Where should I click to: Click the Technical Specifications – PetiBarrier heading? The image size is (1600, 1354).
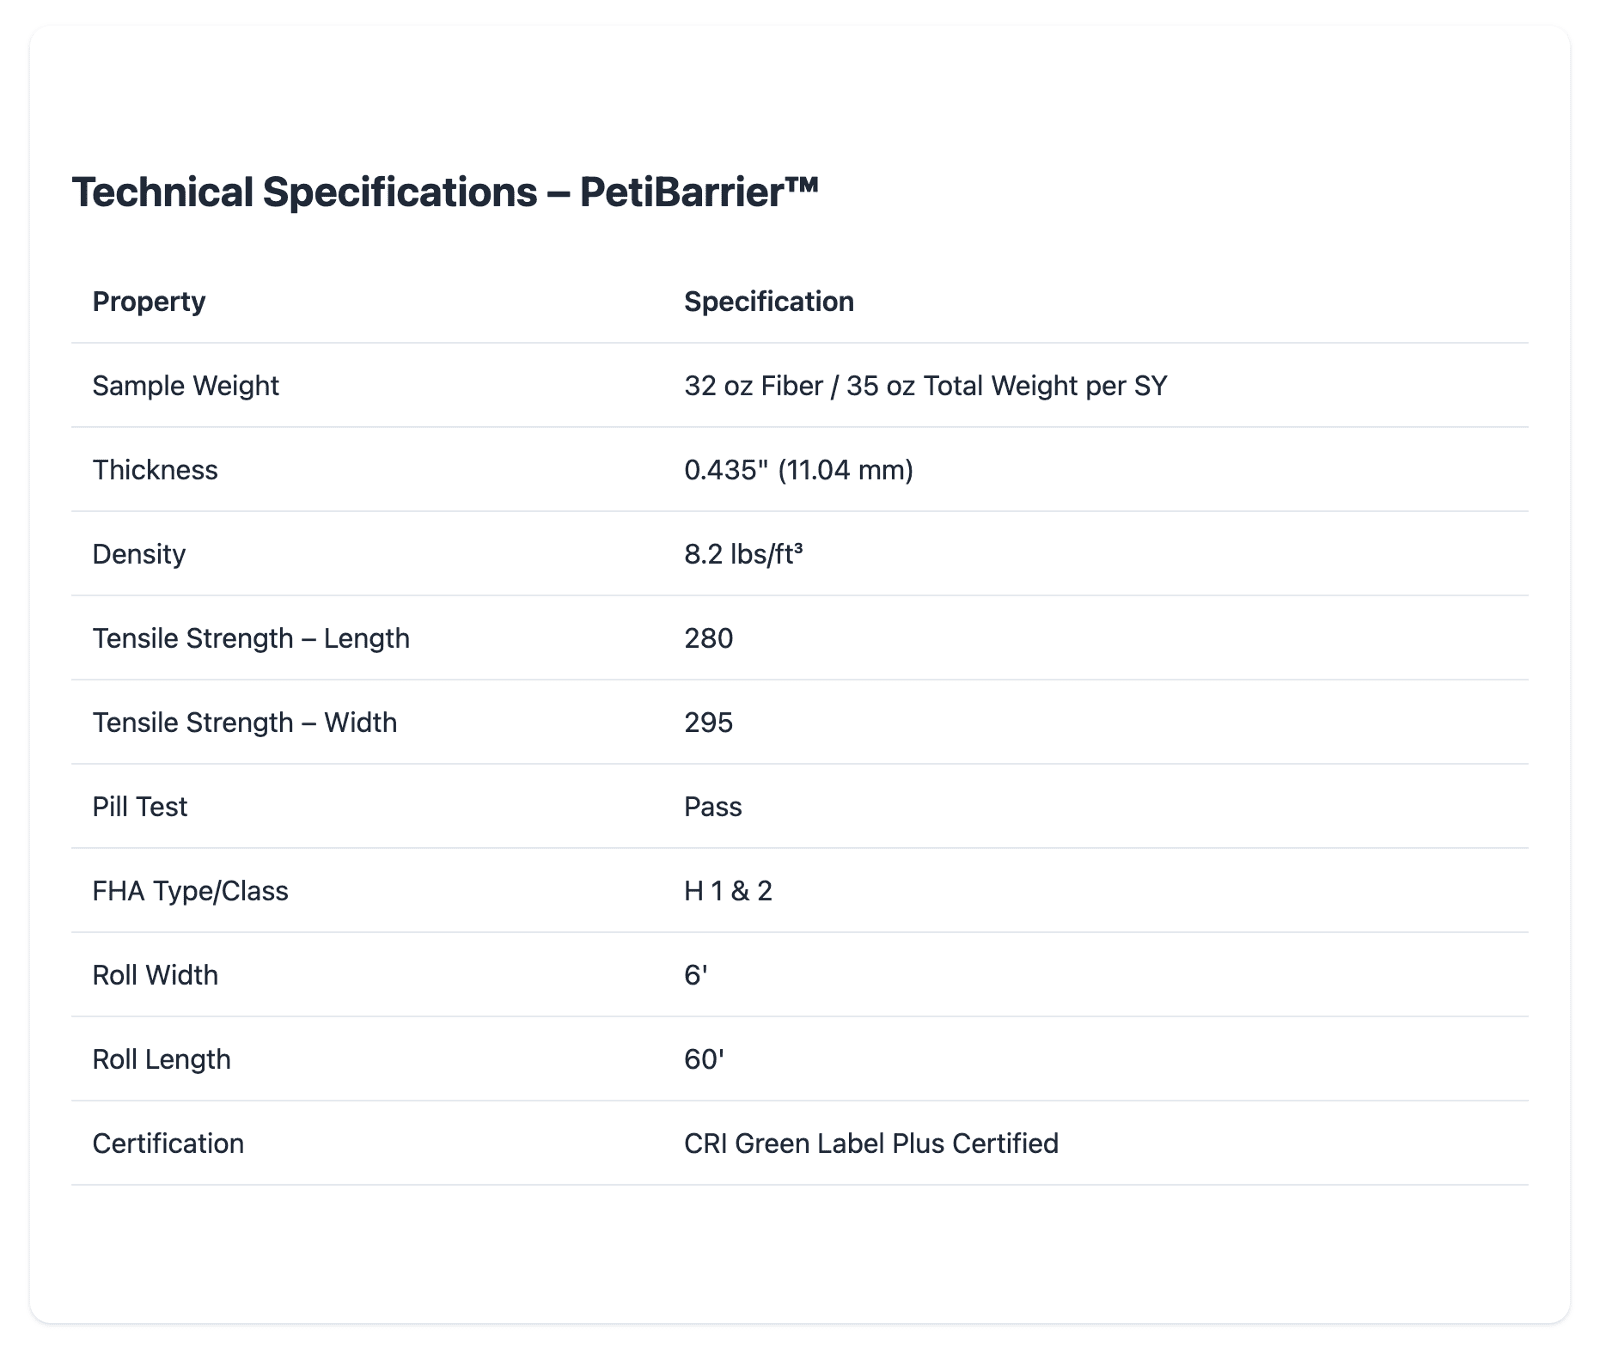[x=445, y=192]
